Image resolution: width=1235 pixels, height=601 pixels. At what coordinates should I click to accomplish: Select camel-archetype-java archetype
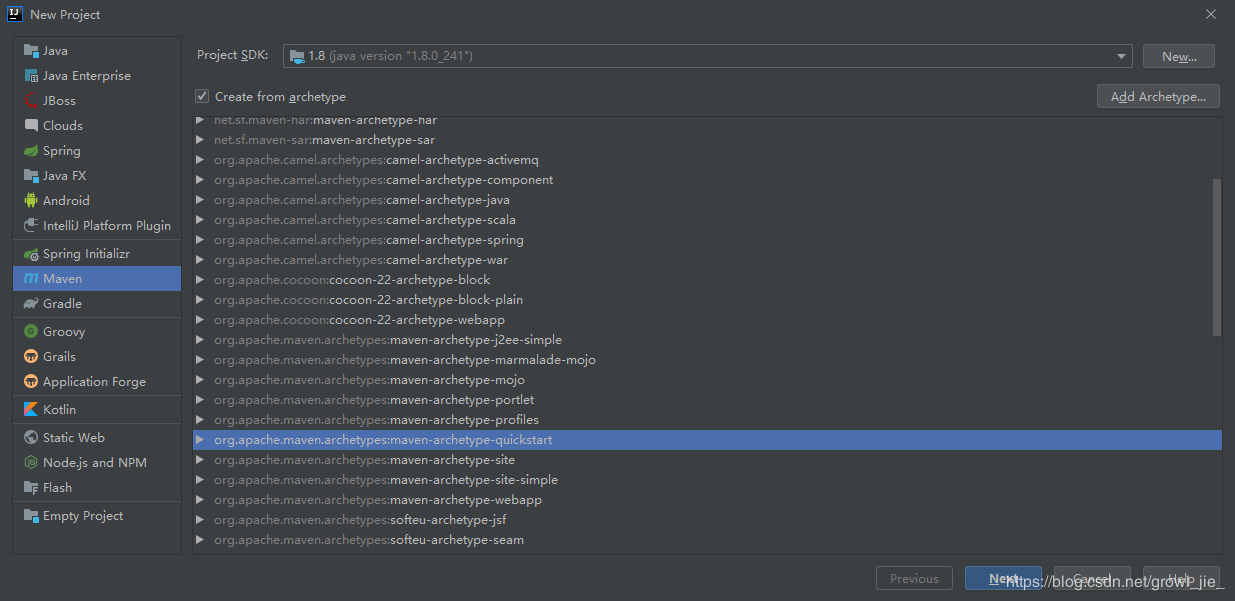[x=707, y=200]
